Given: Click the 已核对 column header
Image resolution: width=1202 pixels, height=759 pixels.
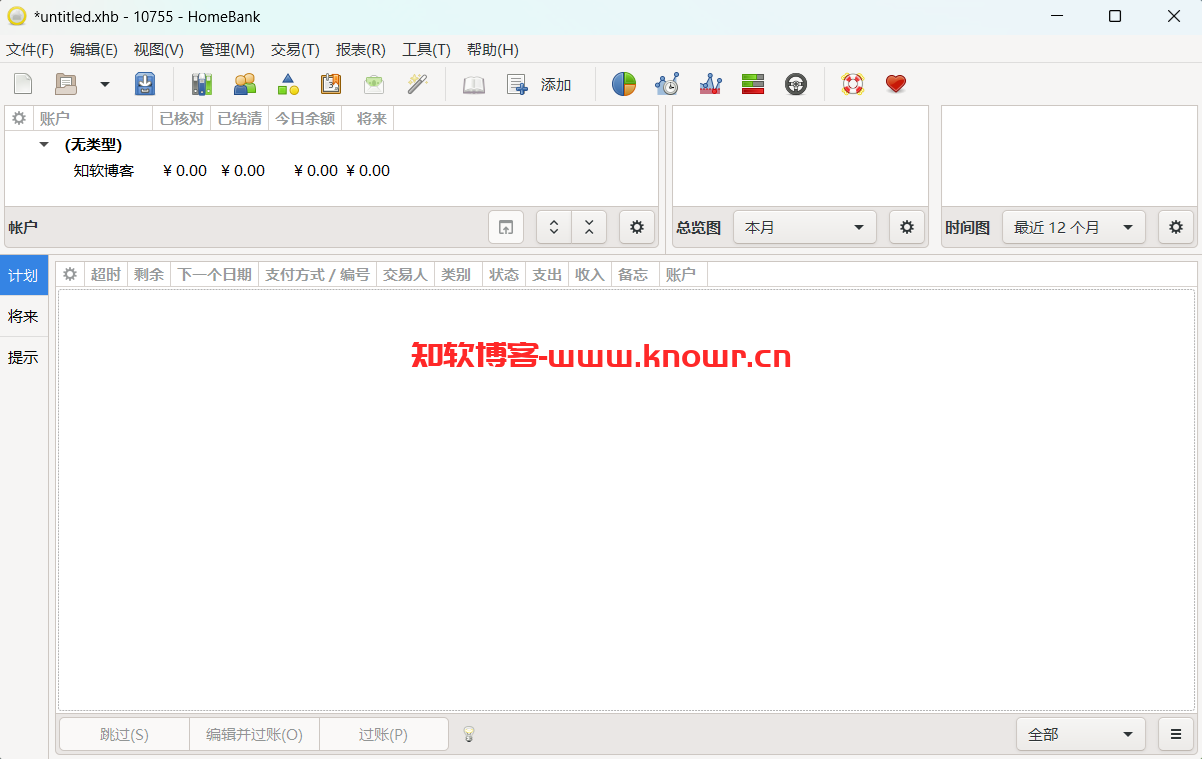Looking at the screenshot, I should pos(182,118).
